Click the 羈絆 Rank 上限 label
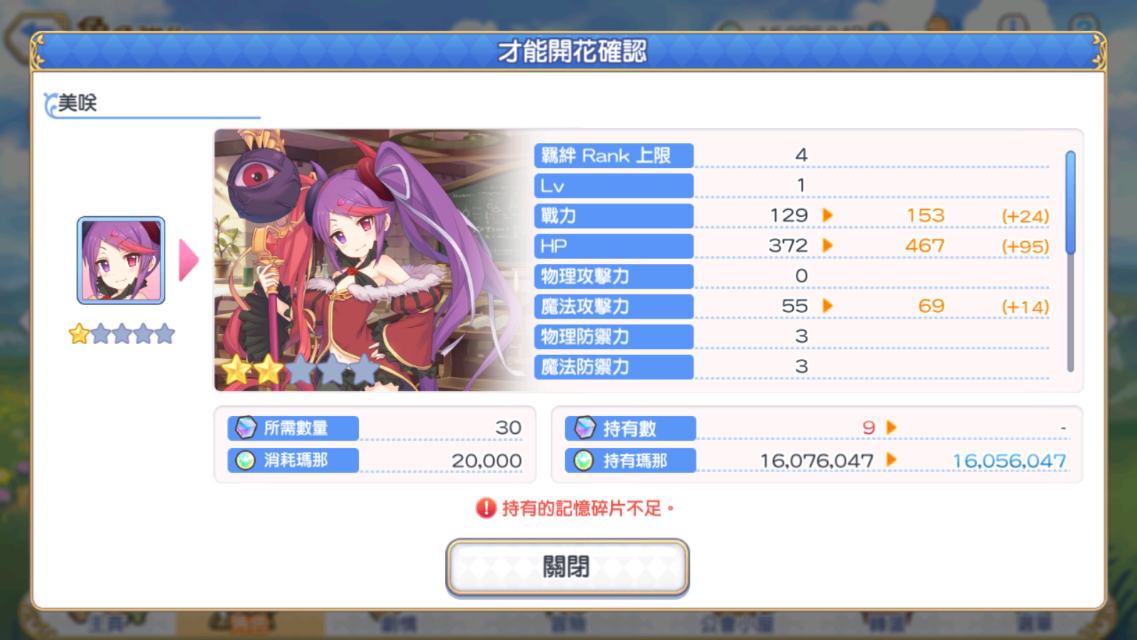The image size is (1137, 640). tap(613, 156)
